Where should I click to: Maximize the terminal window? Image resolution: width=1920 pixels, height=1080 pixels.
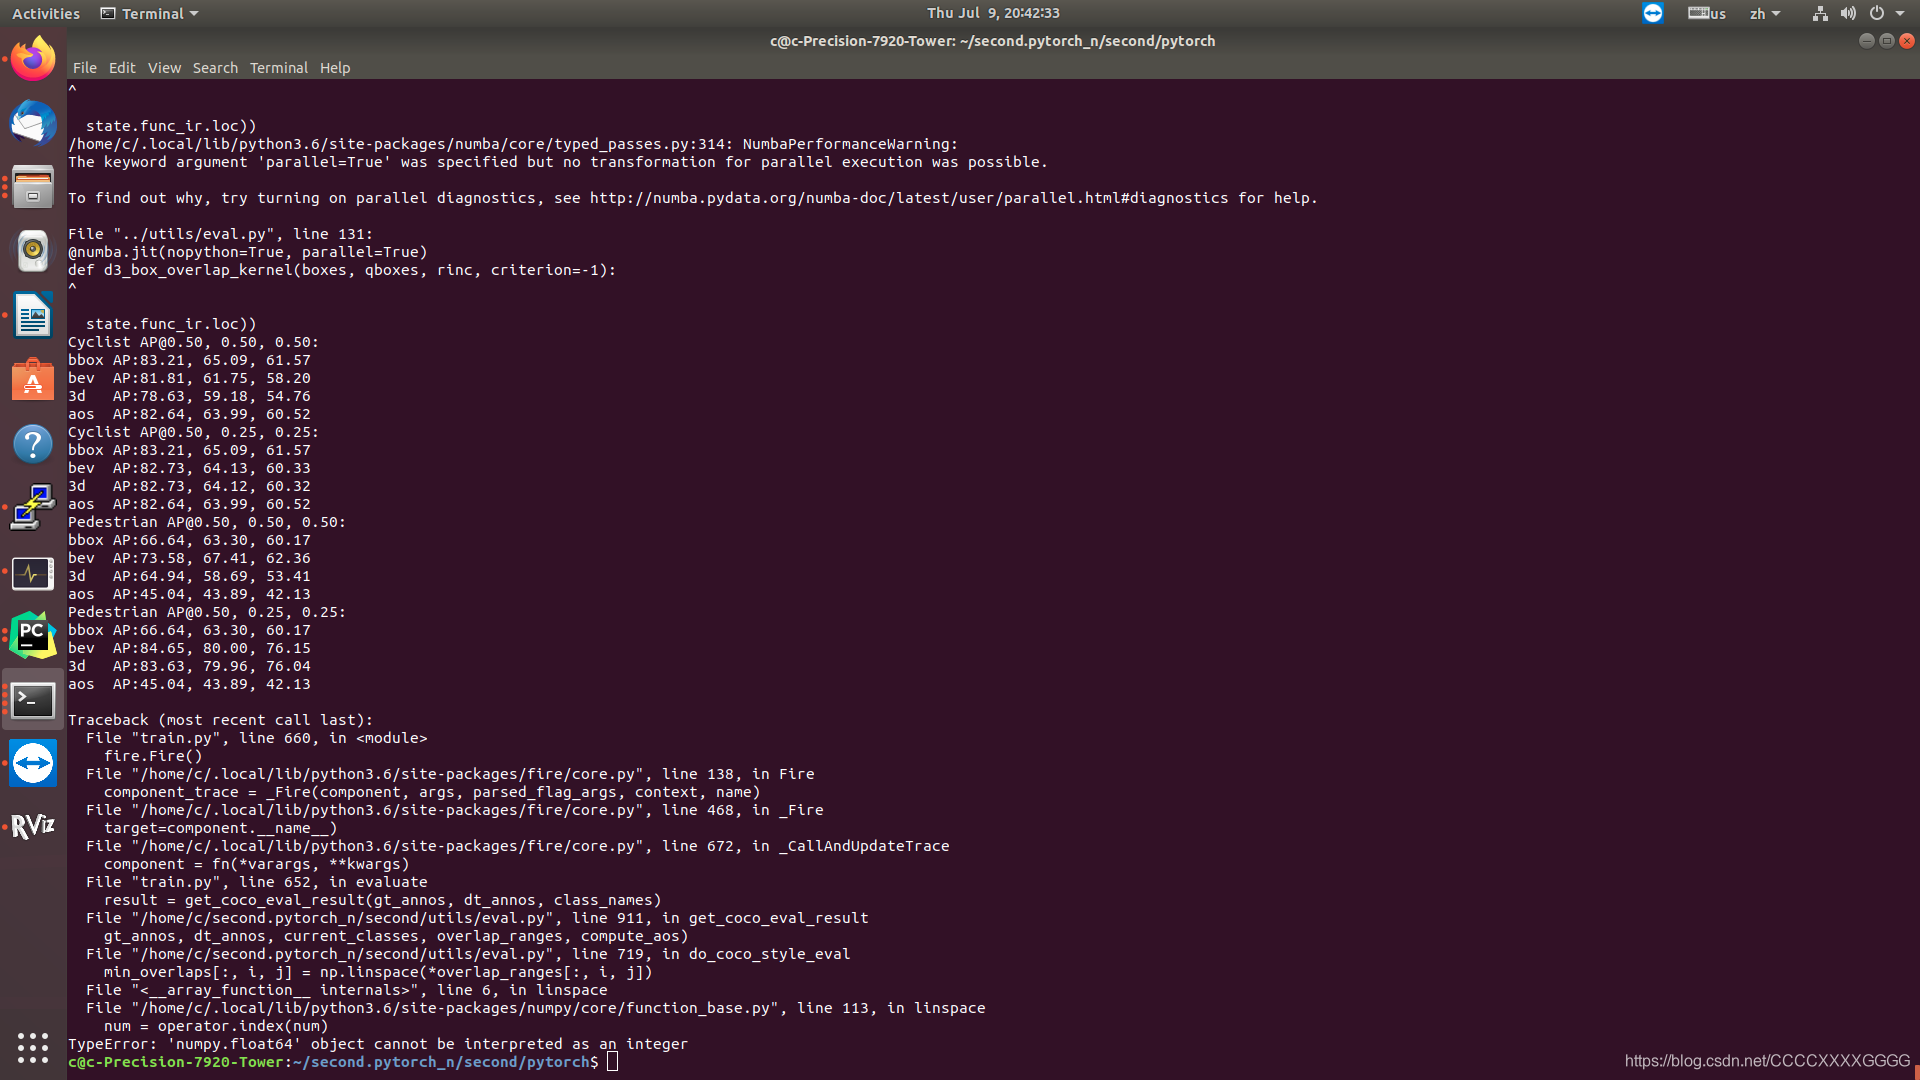click(1886, 41)
